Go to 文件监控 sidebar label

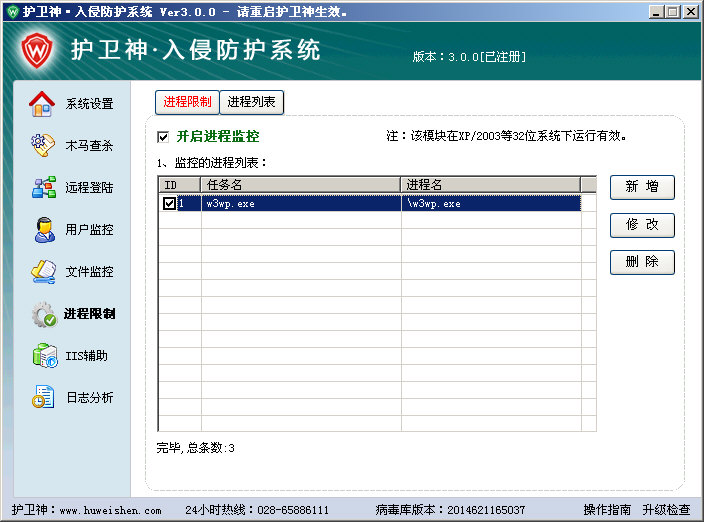tap(89, 272)
